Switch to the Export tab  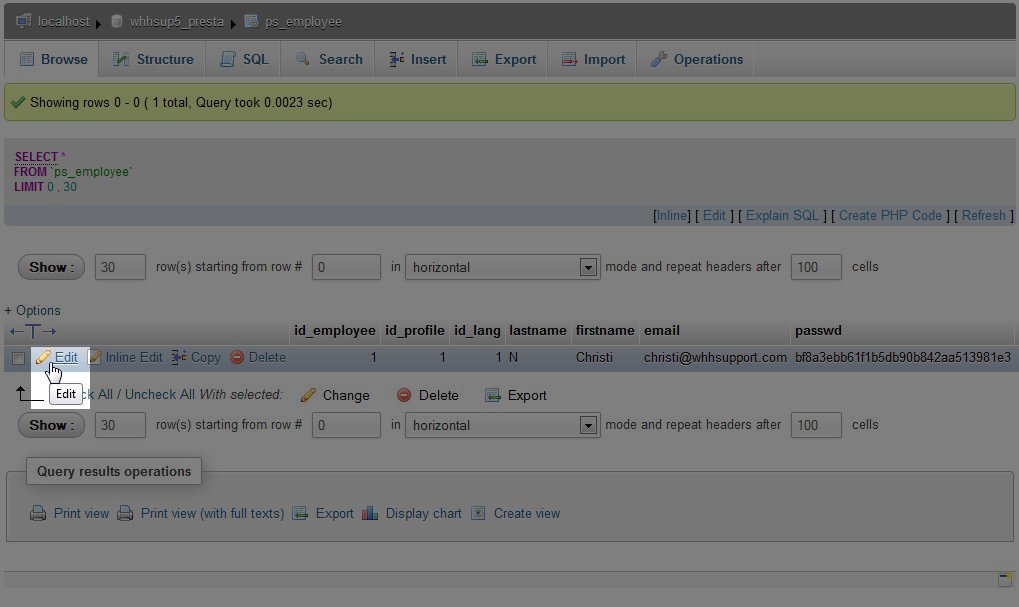coord(504,59)
